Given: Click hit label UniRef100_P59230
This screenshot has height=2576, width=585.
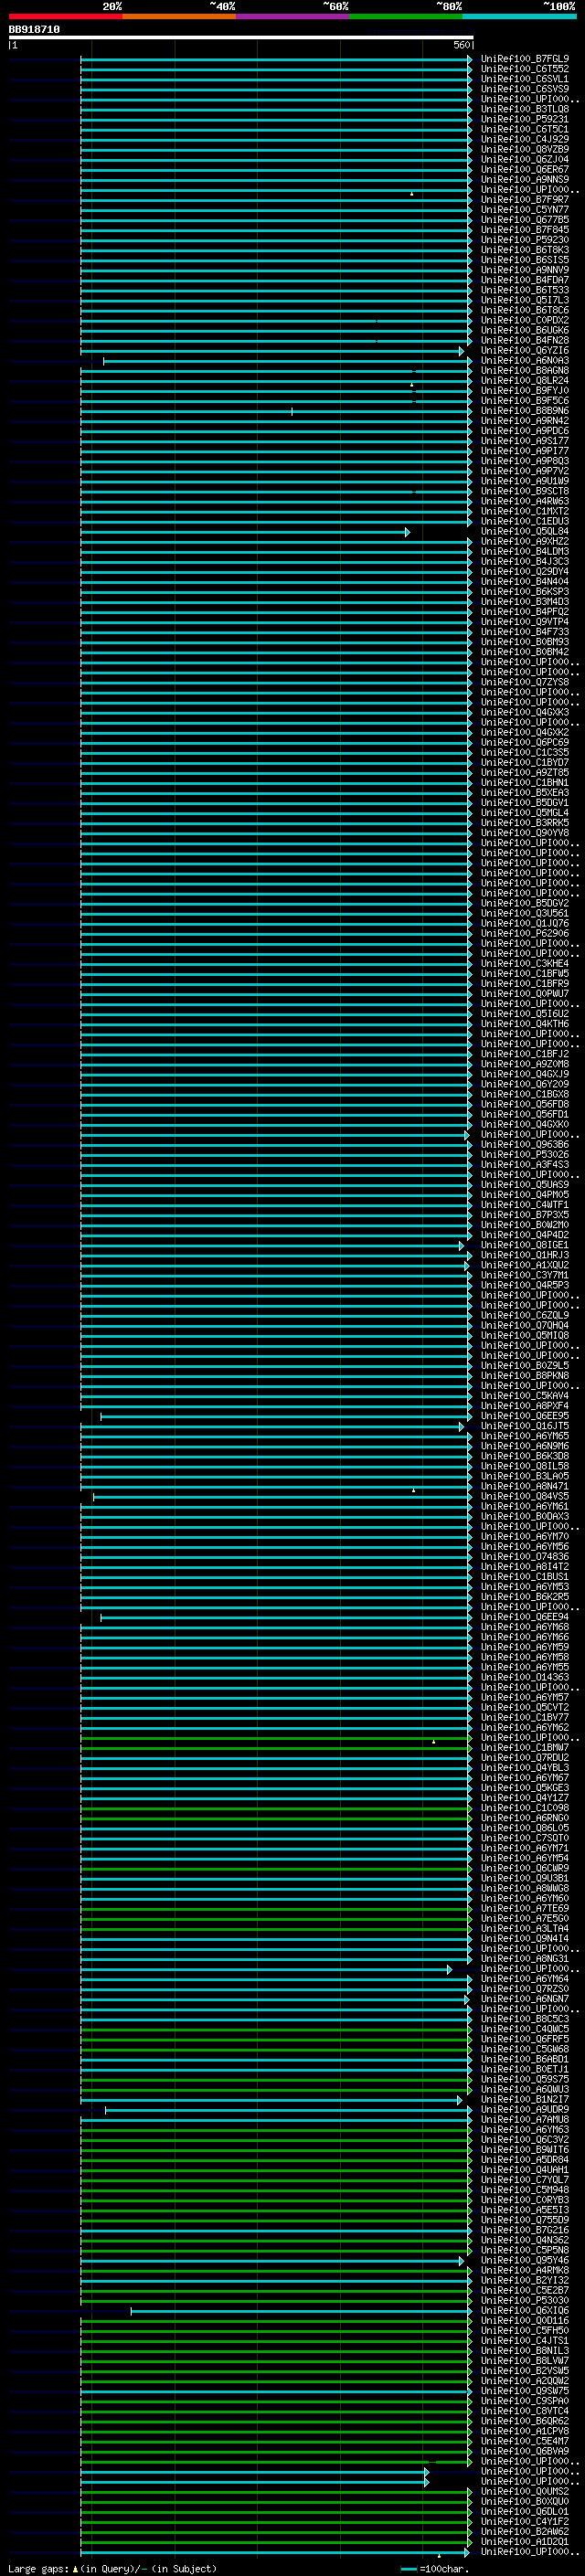Looking at the screenshot, I should click(x=524, y=240).
